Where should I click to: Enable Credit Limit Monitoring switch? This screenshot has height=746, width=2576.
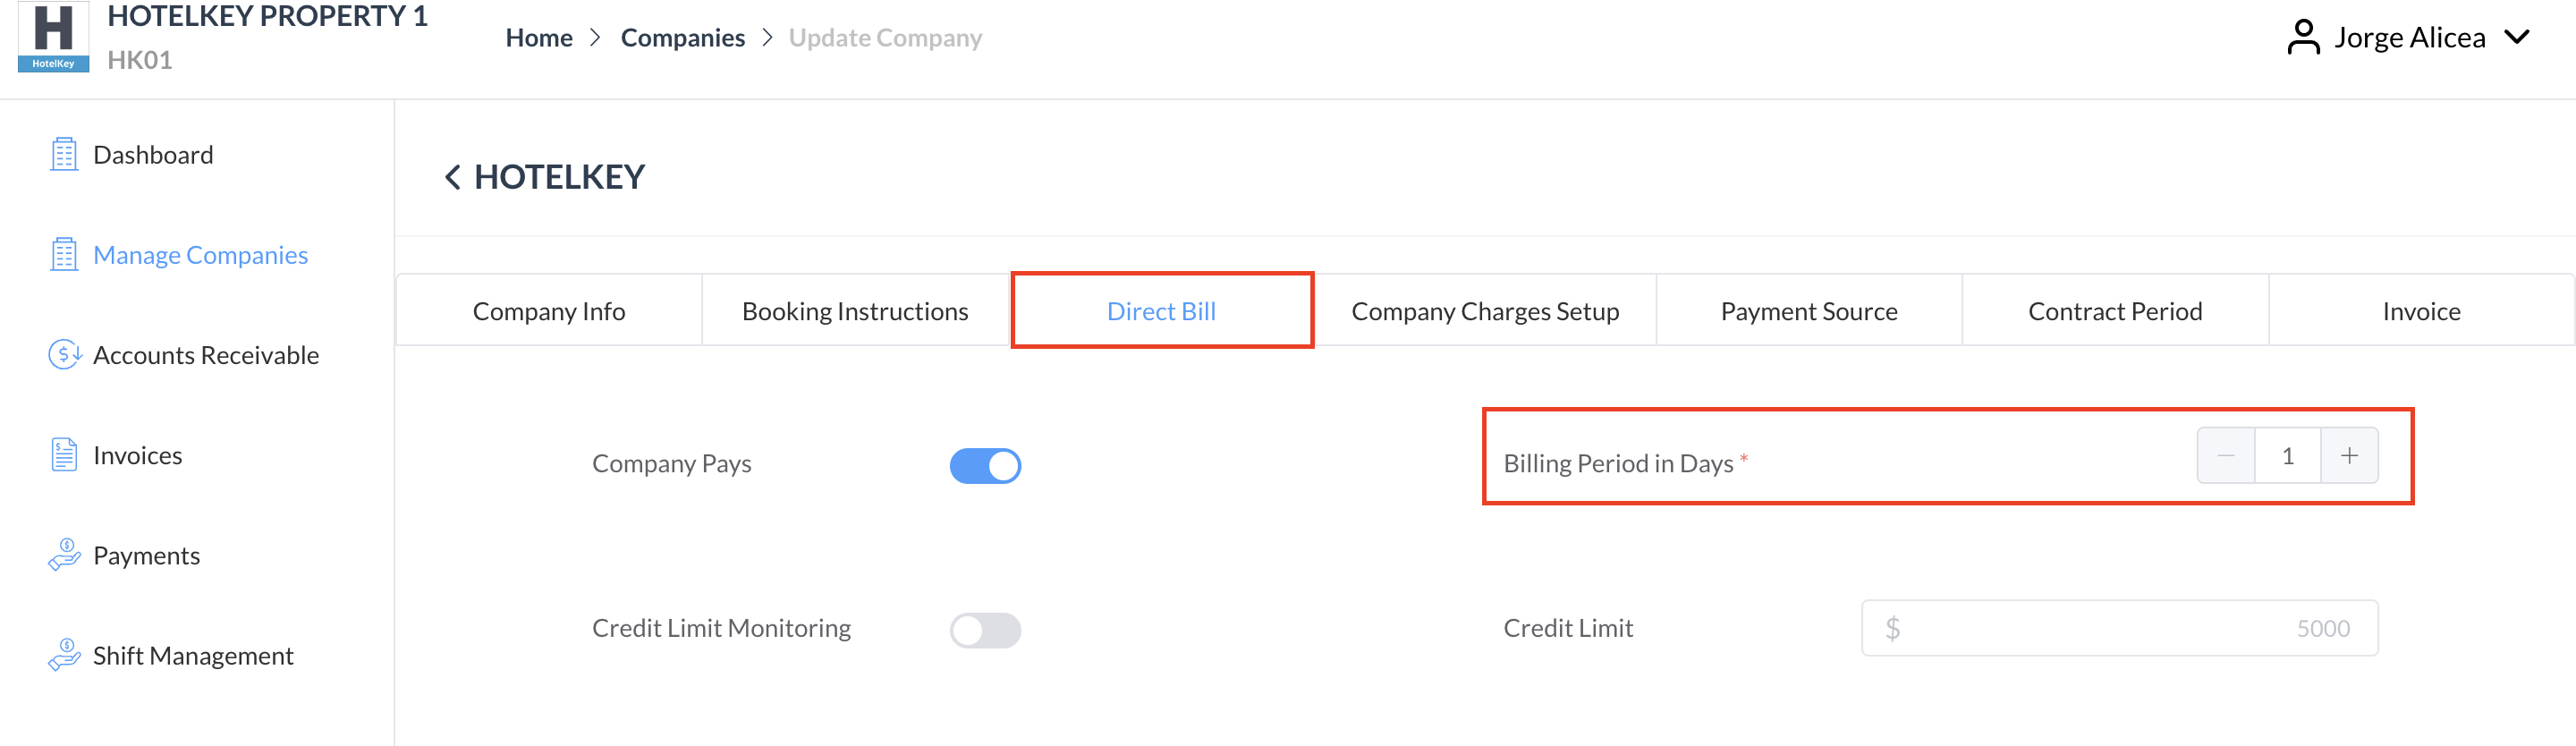(x=985, y=630)
